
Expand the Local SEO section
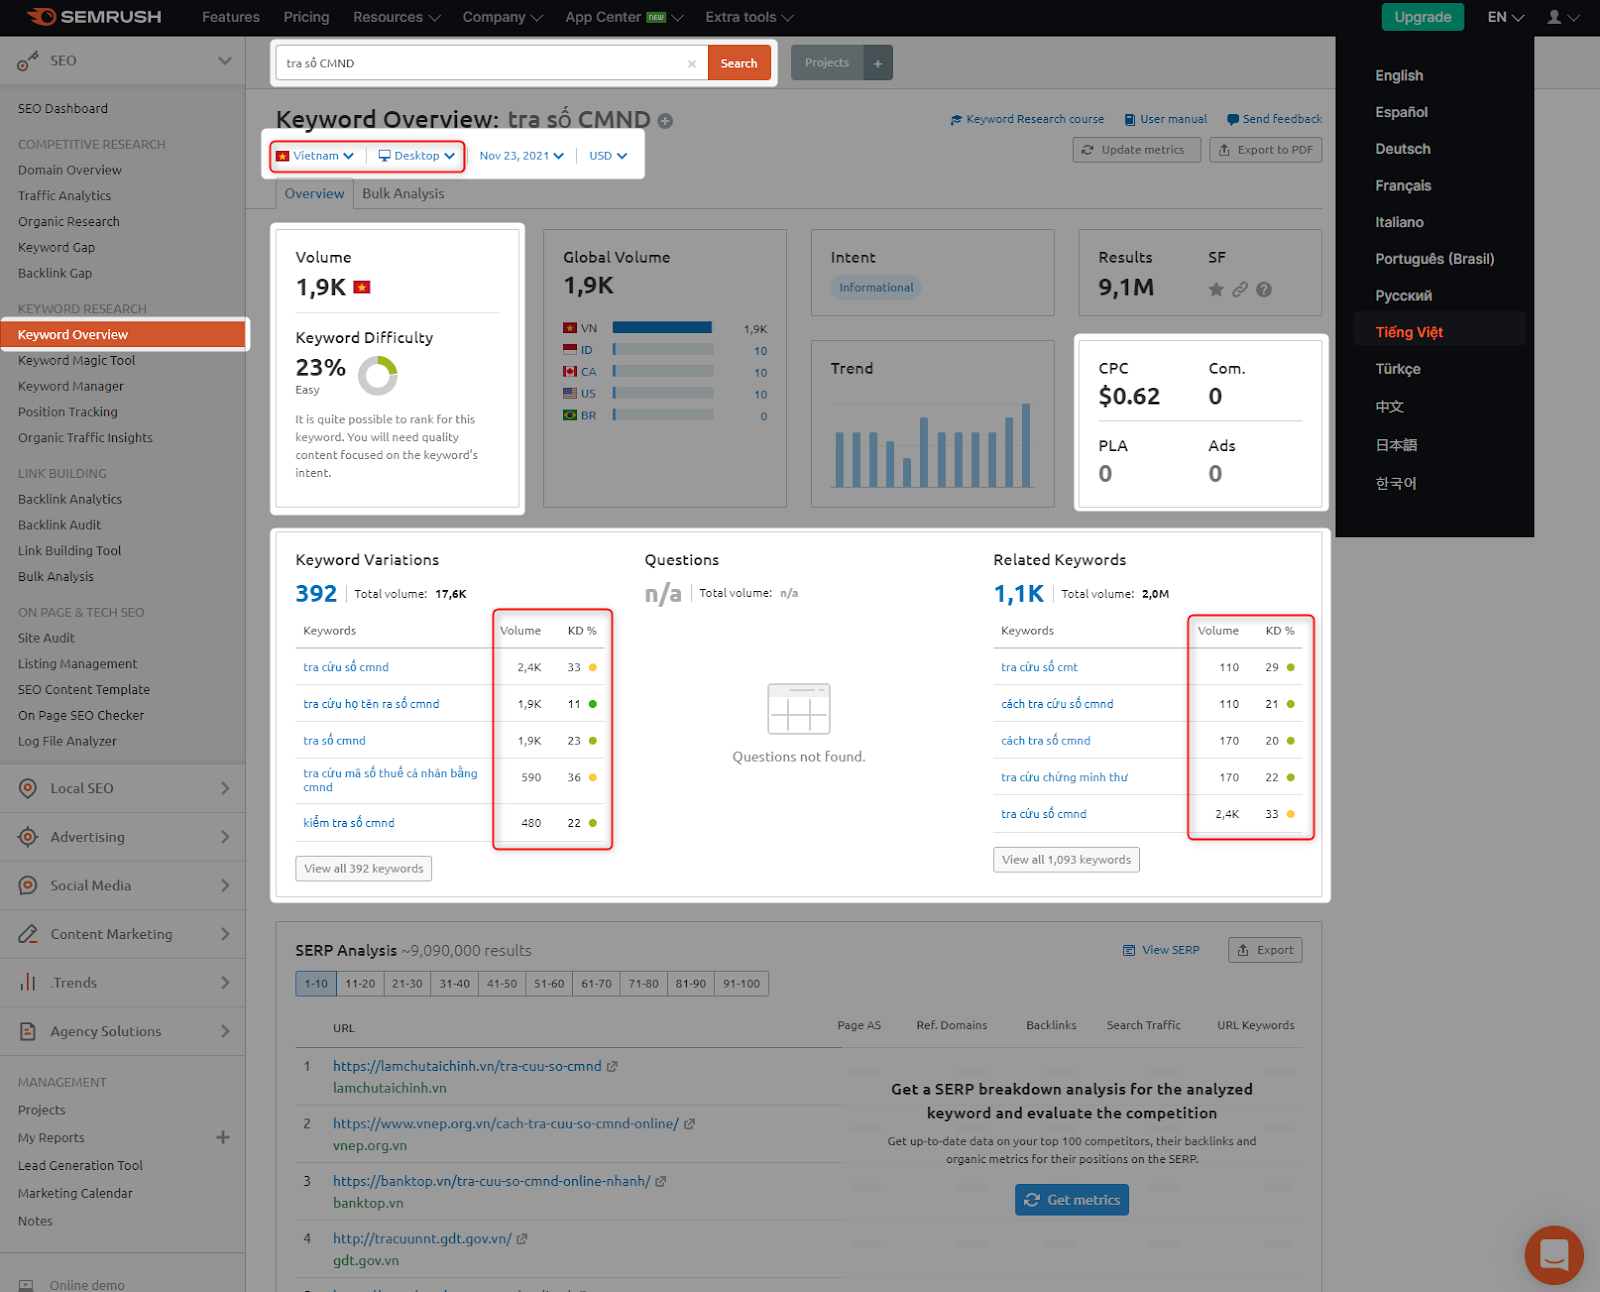tap(225, 788)
